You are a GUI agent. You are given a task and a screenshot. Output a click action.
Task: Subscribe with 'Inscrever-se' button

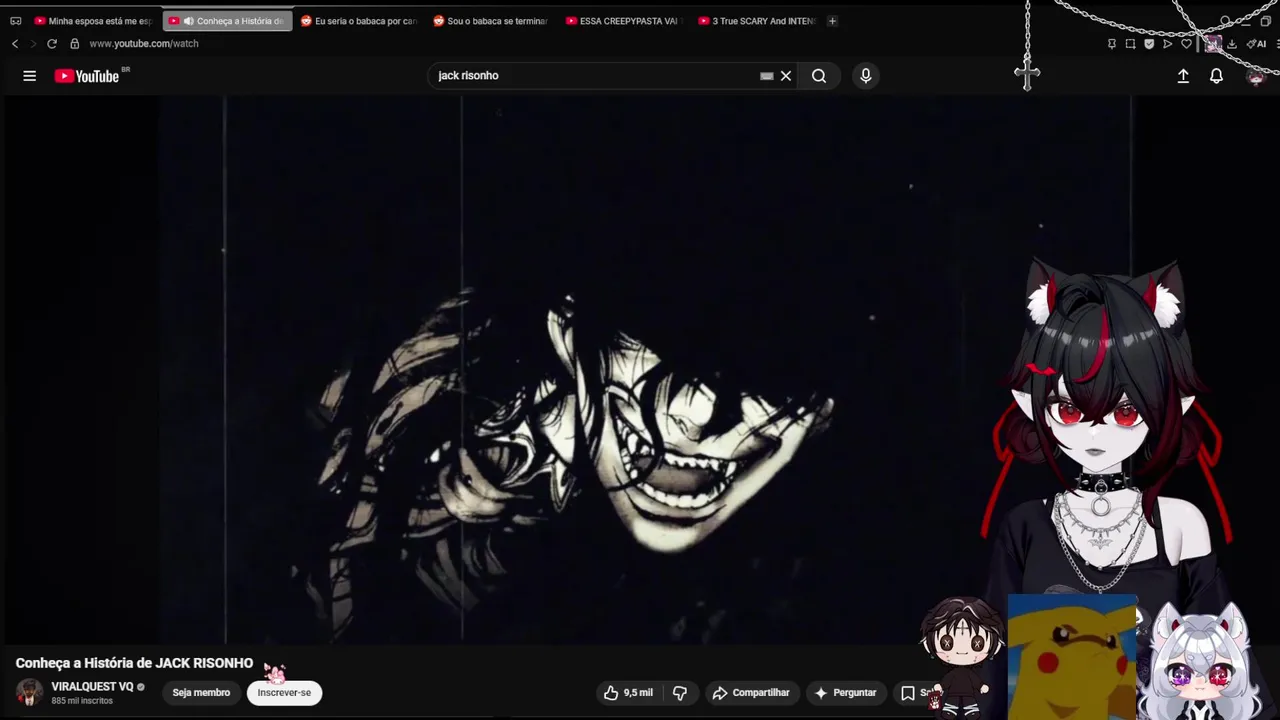pos(284,692)
